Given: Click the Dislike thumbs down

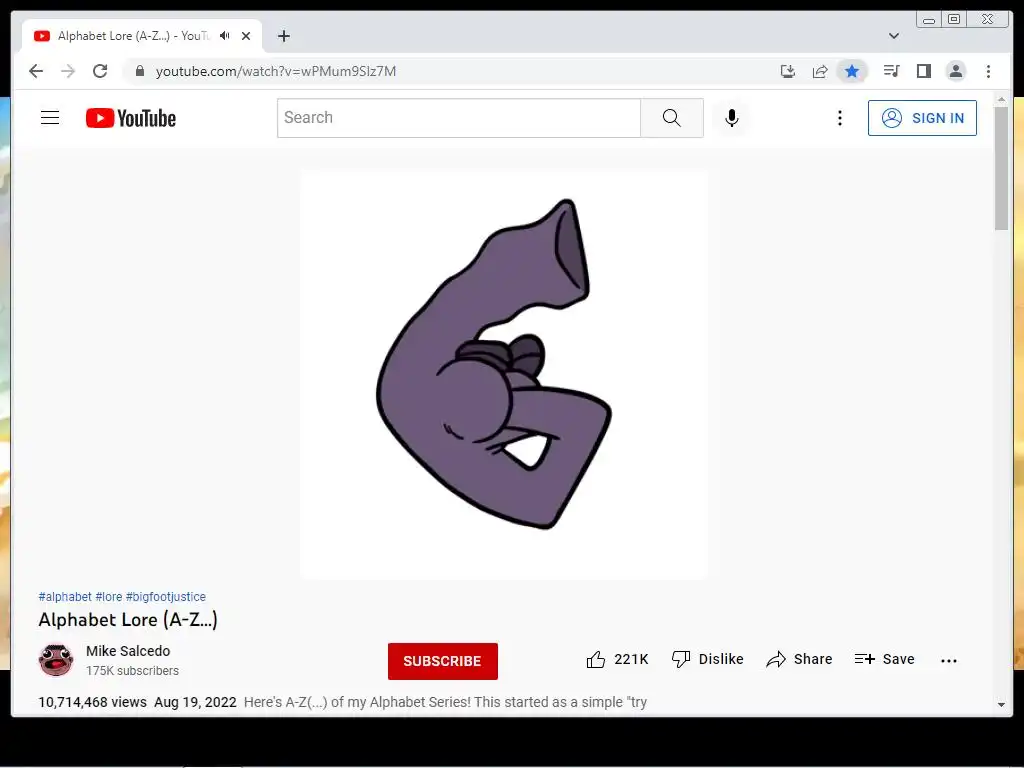Looking at the screenshot, I should pyautogui.click(x=707, y=659).
